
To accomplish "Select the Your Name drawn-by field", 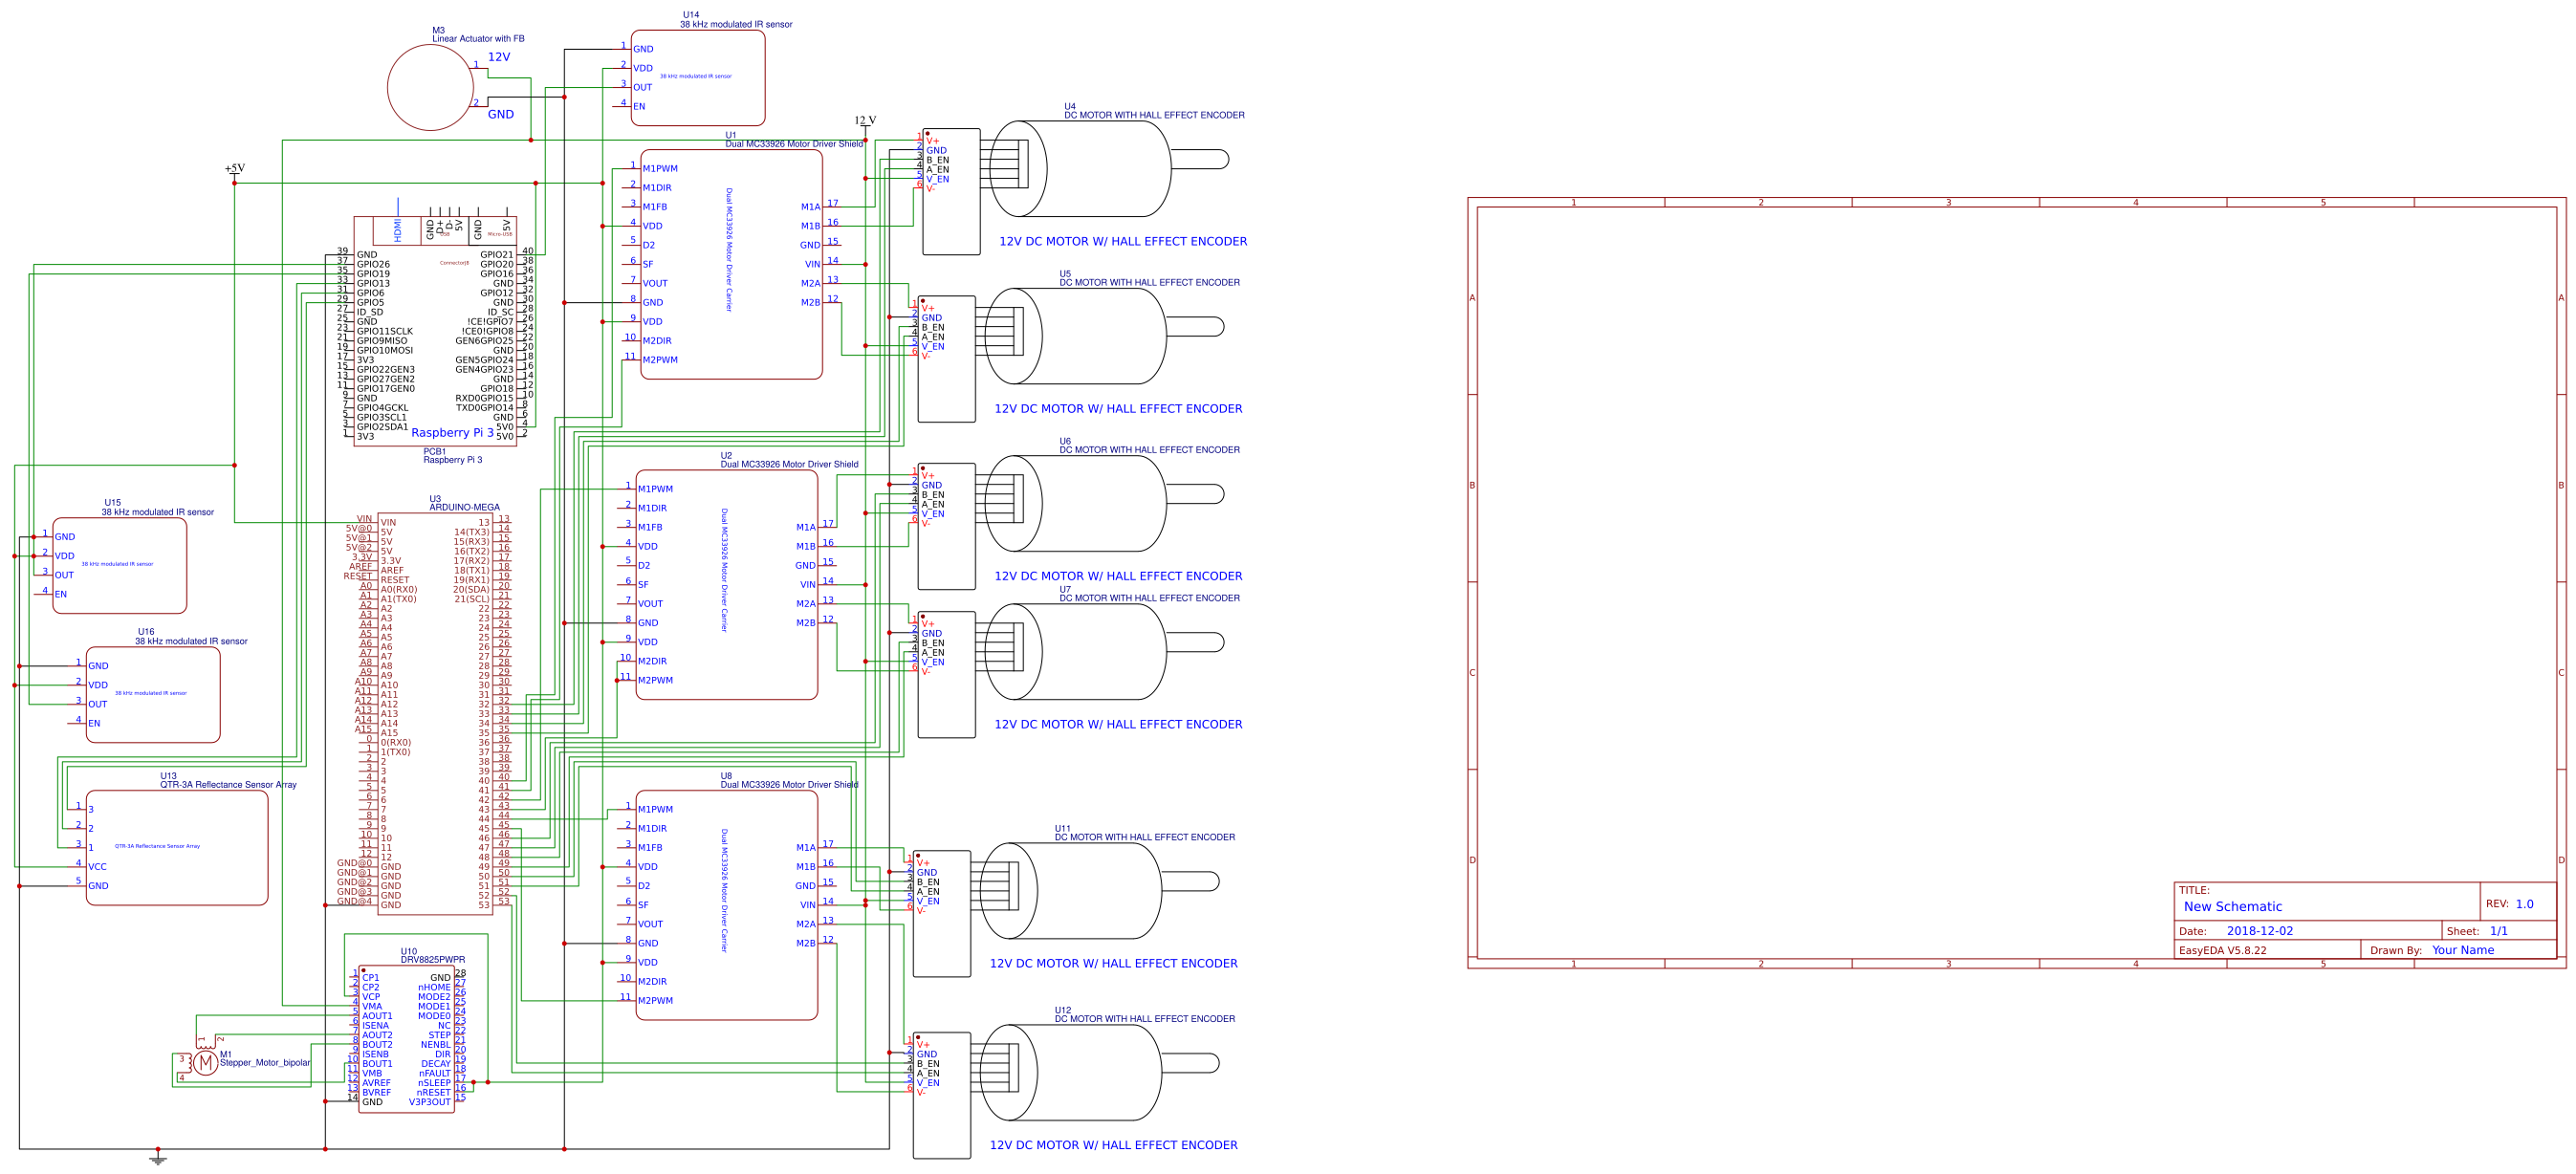I will [x=2462, y=950].
